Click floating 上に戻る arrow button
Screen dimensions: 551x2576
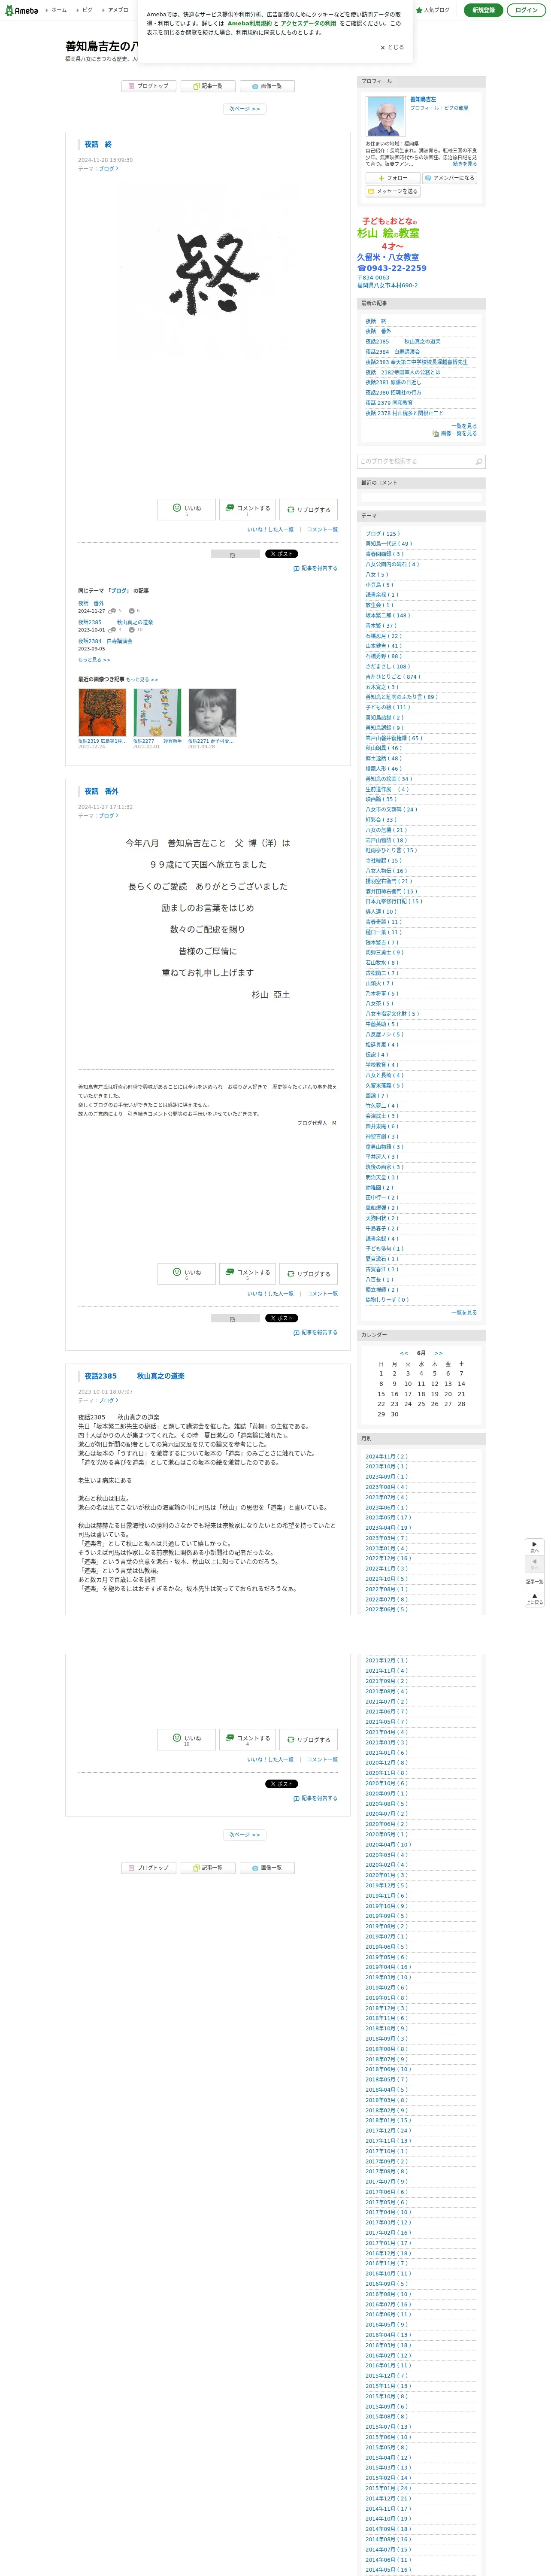point(535,1598)
